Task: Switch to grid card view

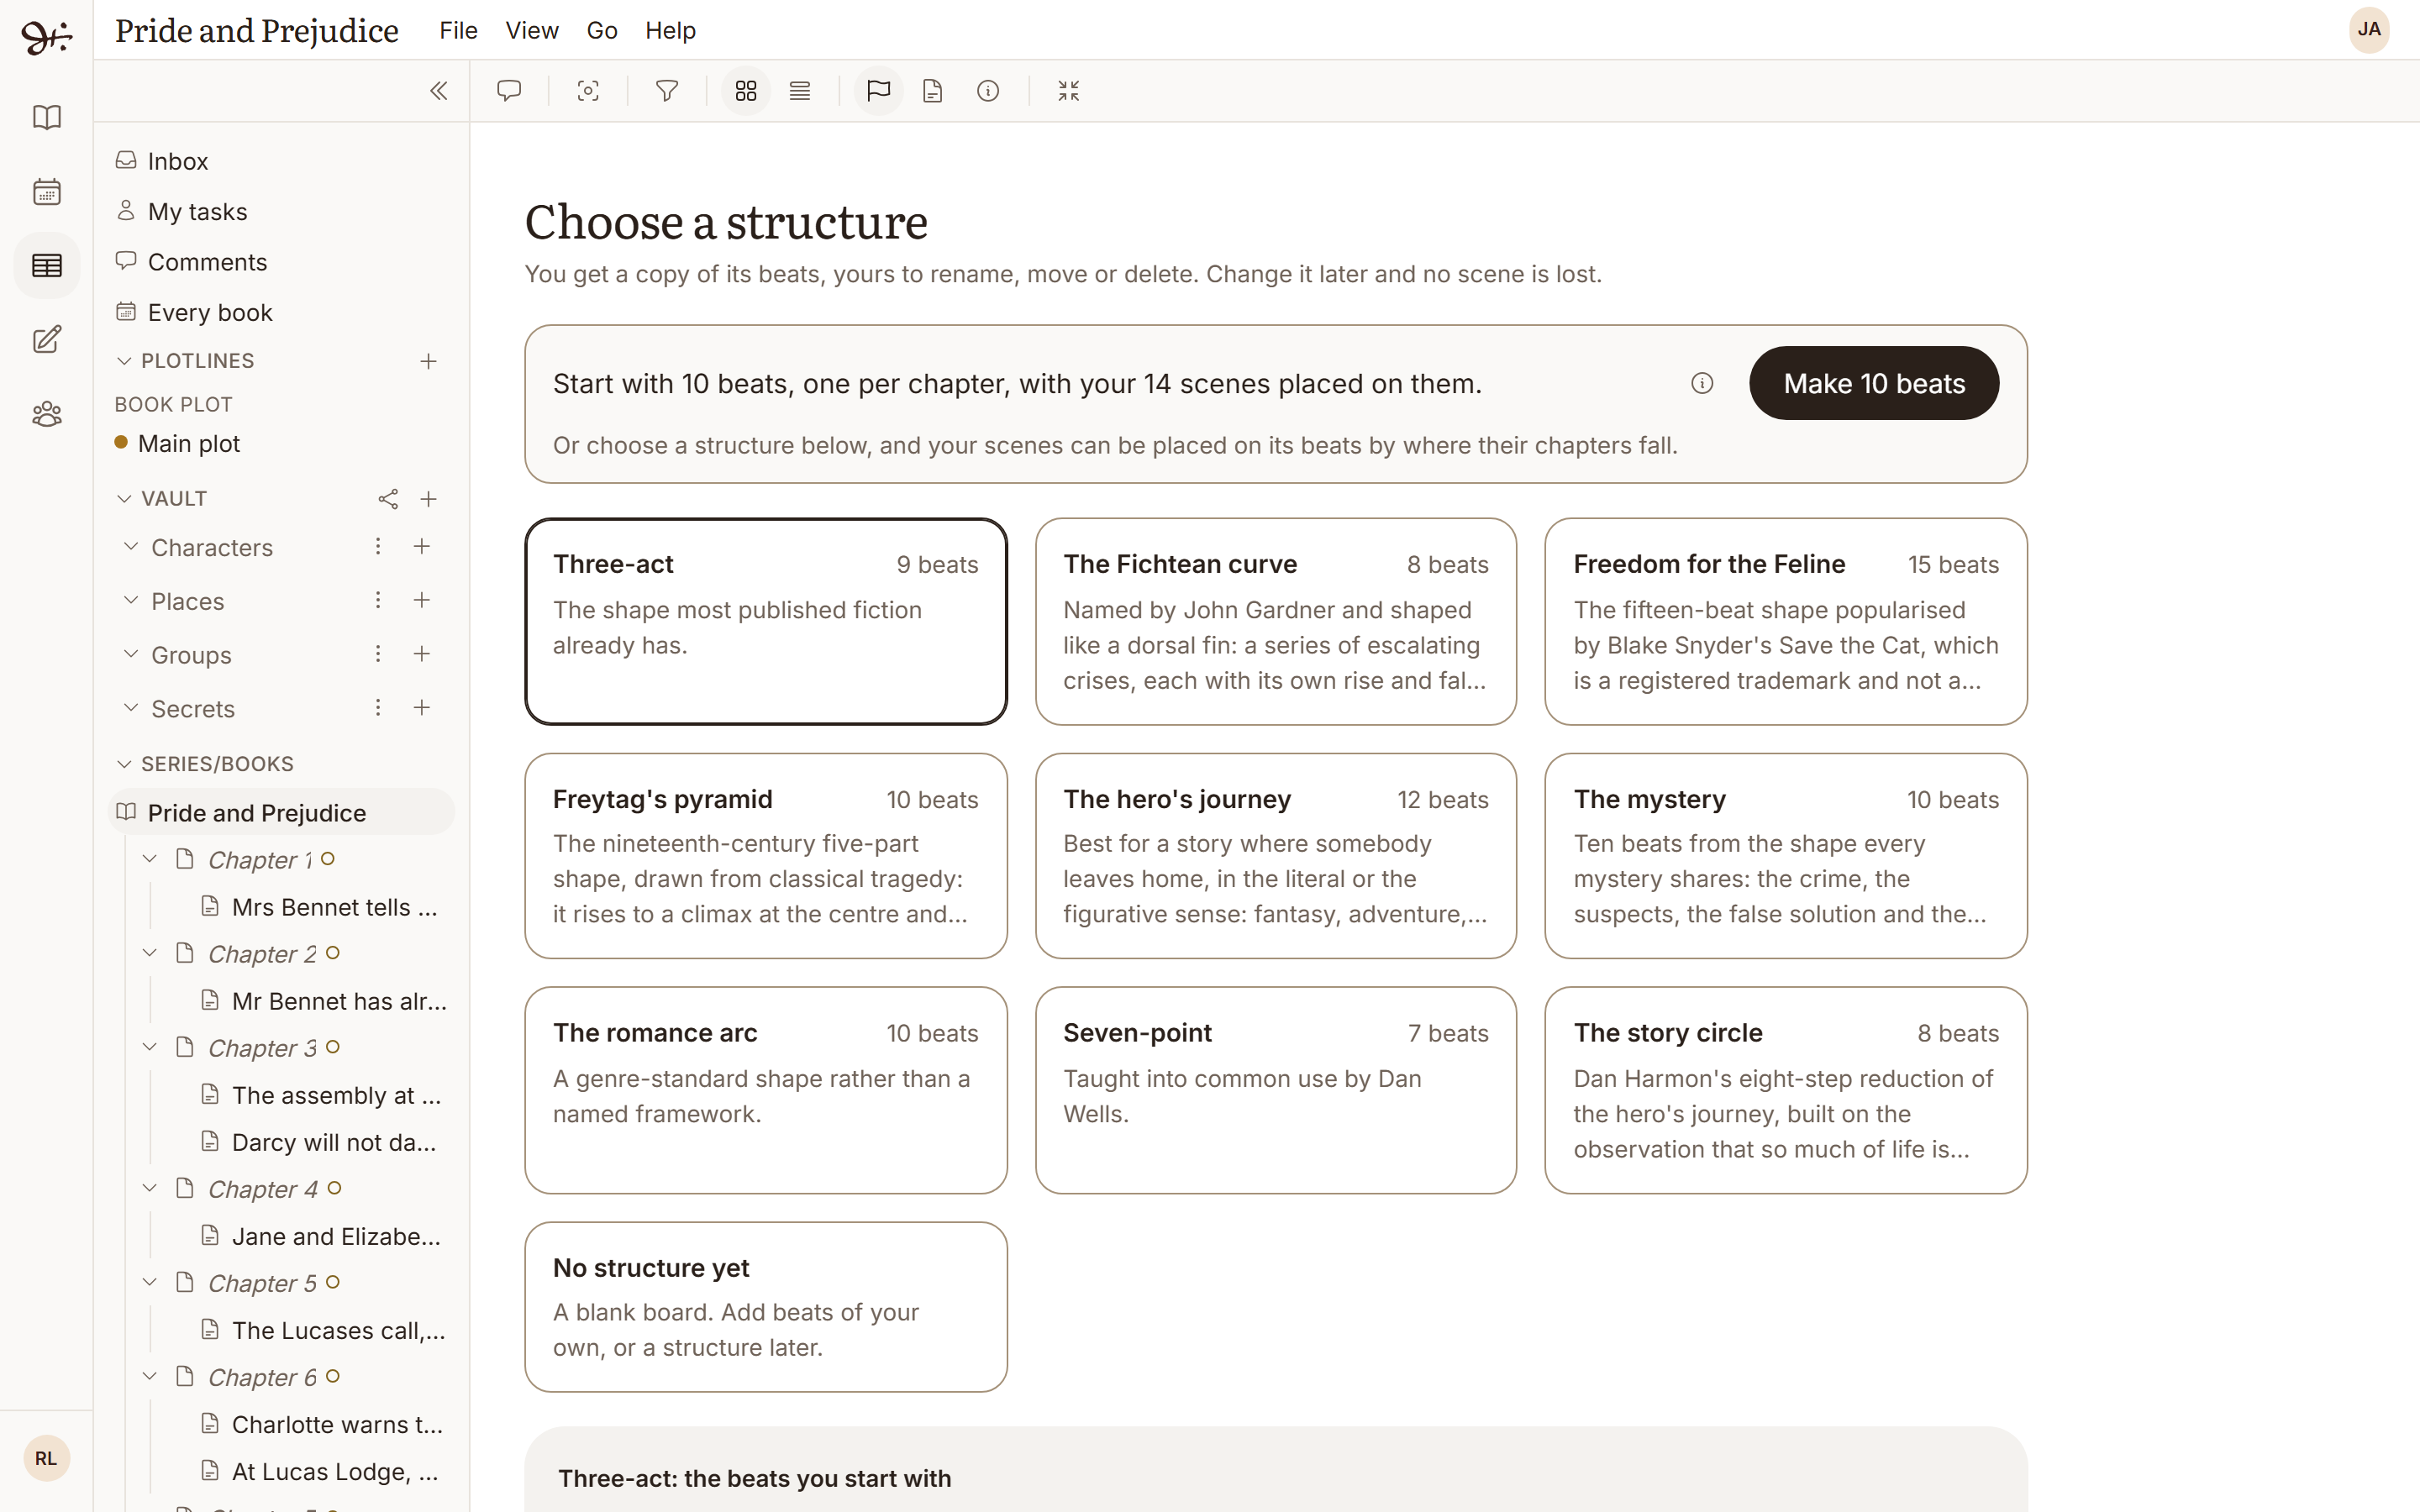Action: (746, 91)
